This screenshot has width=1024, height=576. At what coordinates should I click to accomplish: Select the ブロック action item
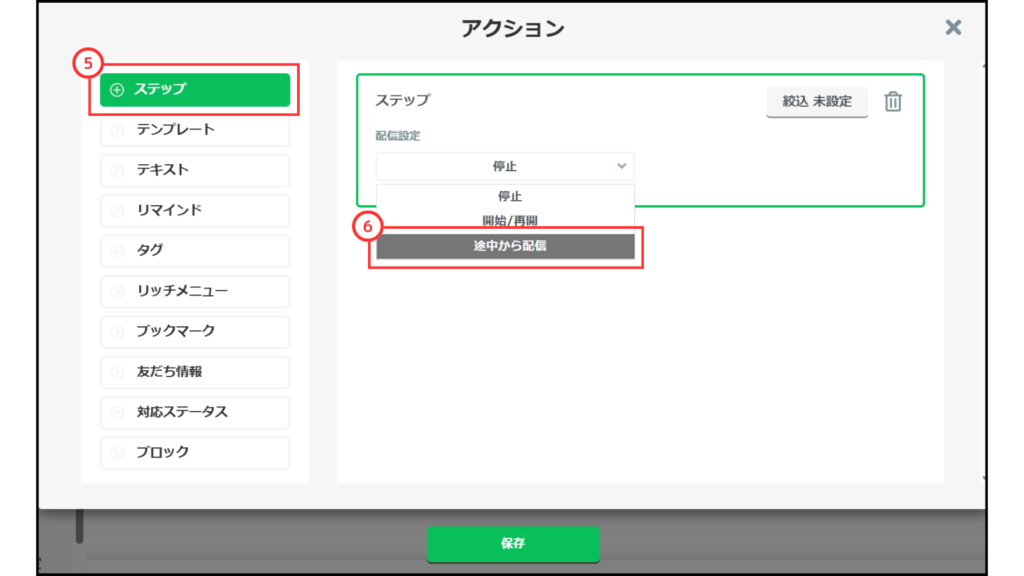click(x=195, y=452)
